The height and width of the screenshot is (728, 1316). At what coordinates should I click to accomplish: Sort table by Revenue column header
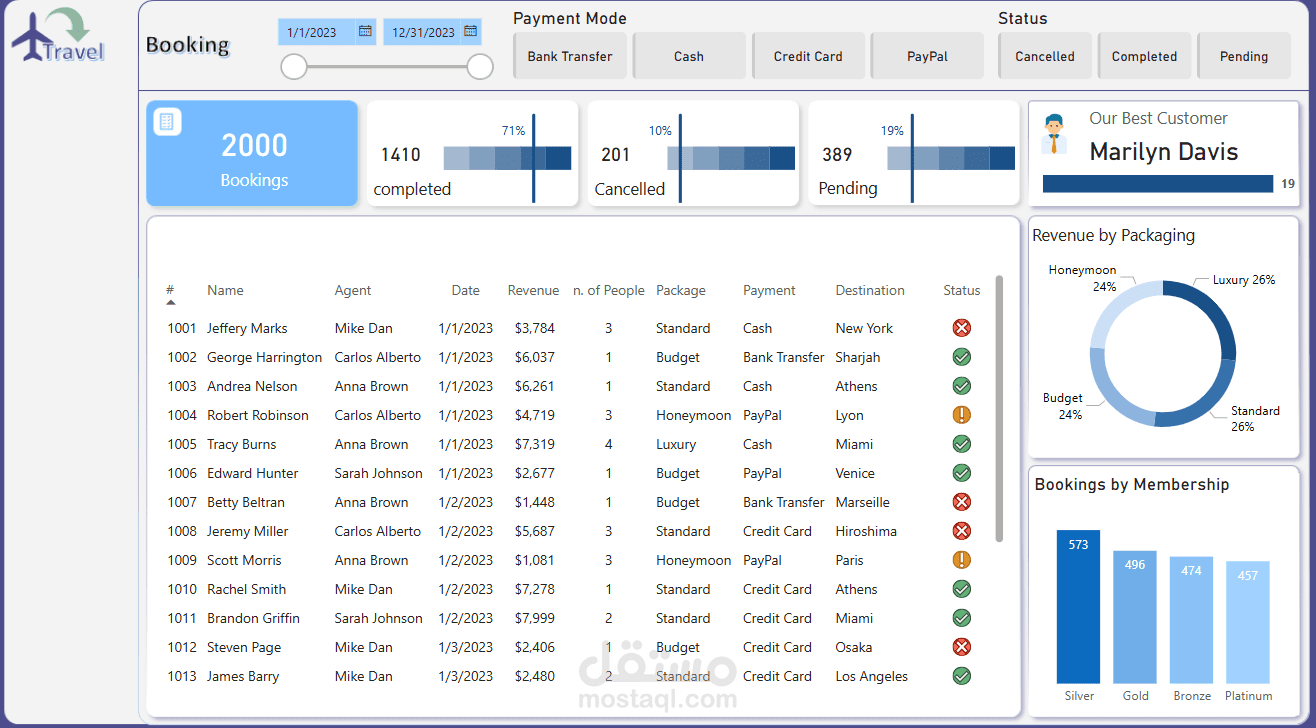pyautogui.click(x=533, y=290)
